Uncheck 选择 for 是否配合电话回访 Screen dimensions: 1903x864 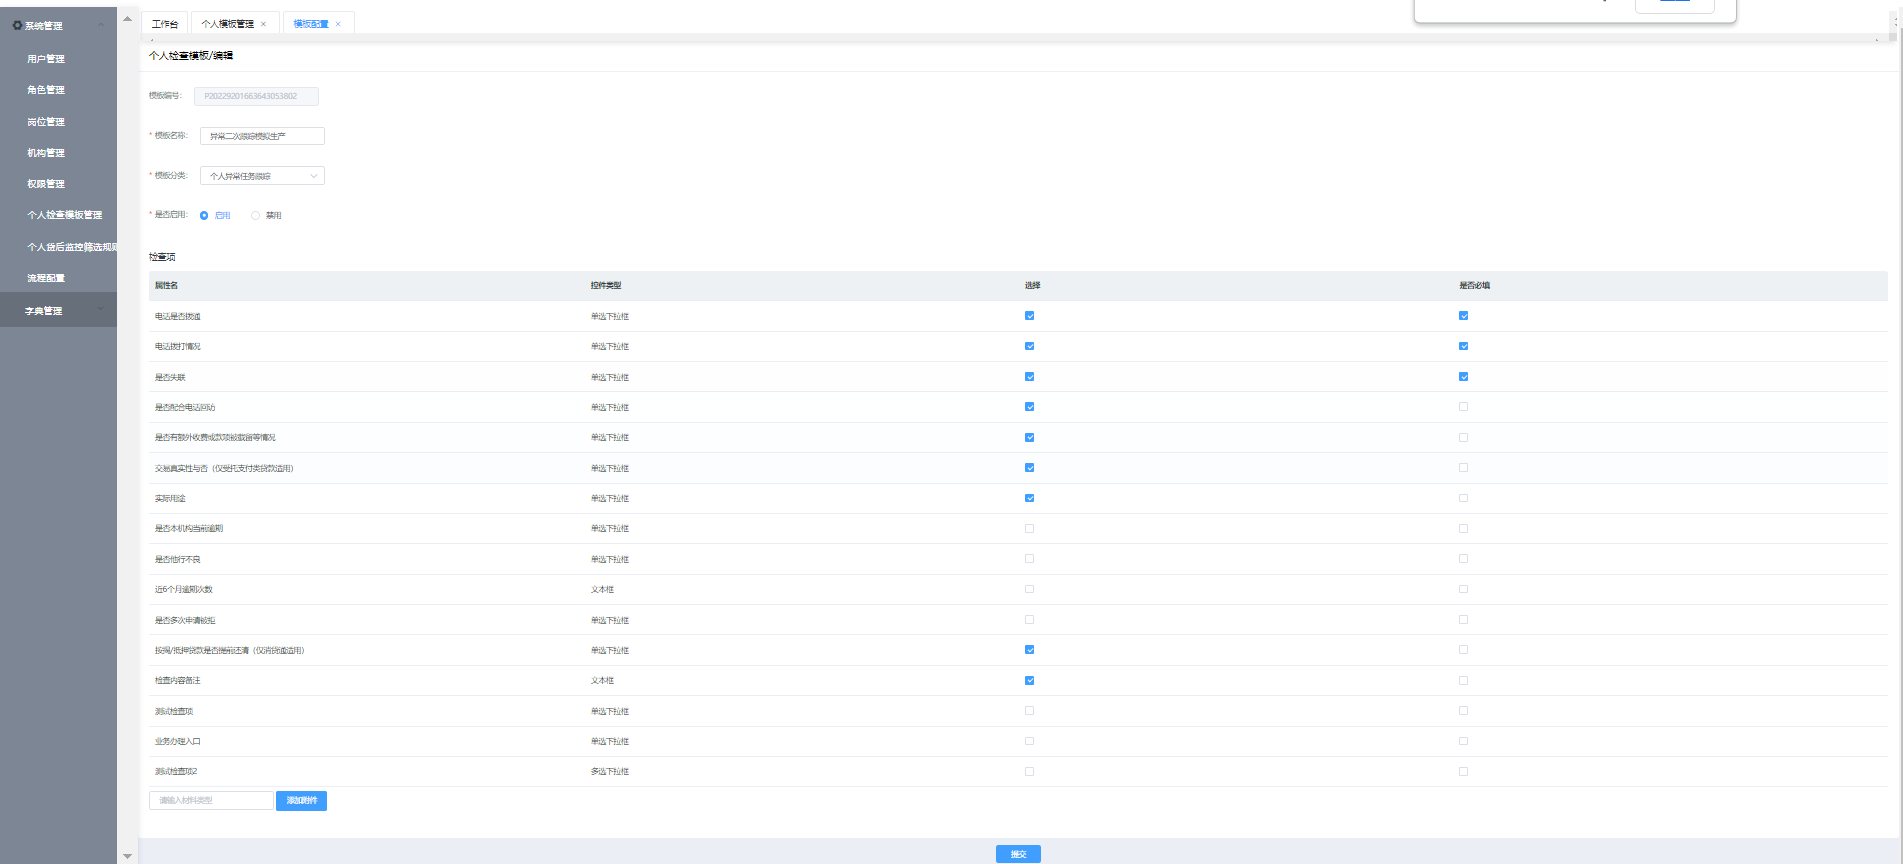[x=1029, y=407]
